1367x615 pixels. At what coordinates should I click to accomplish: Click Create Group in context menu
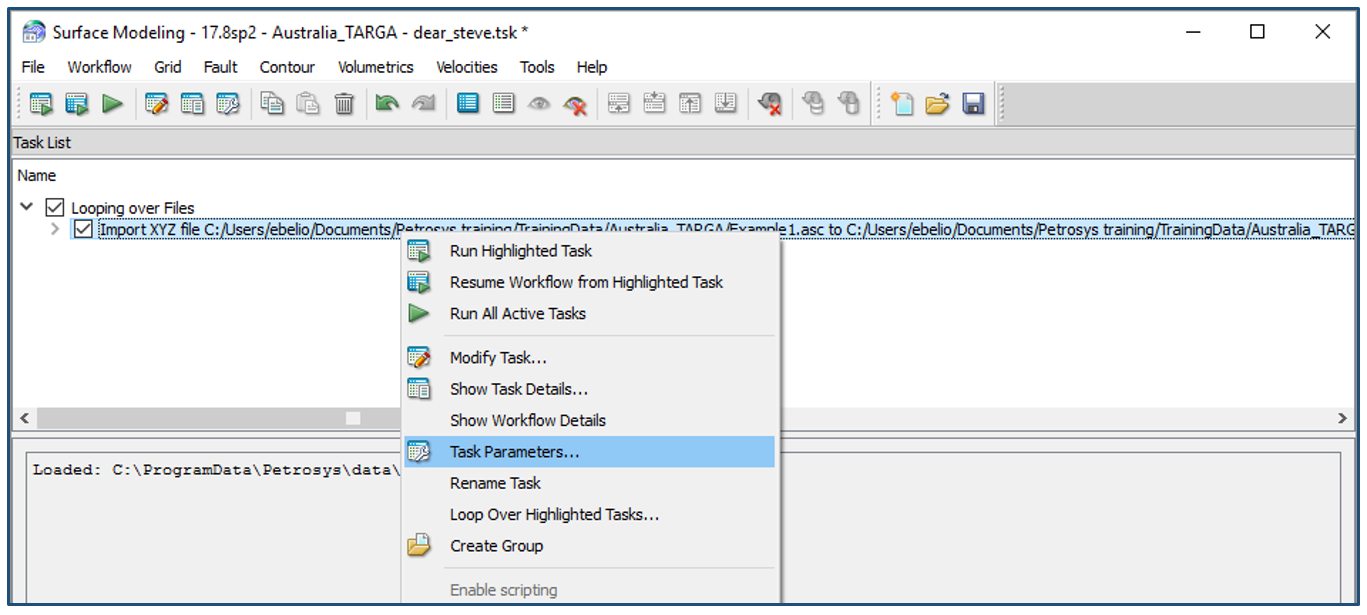[x=496, y=546]
